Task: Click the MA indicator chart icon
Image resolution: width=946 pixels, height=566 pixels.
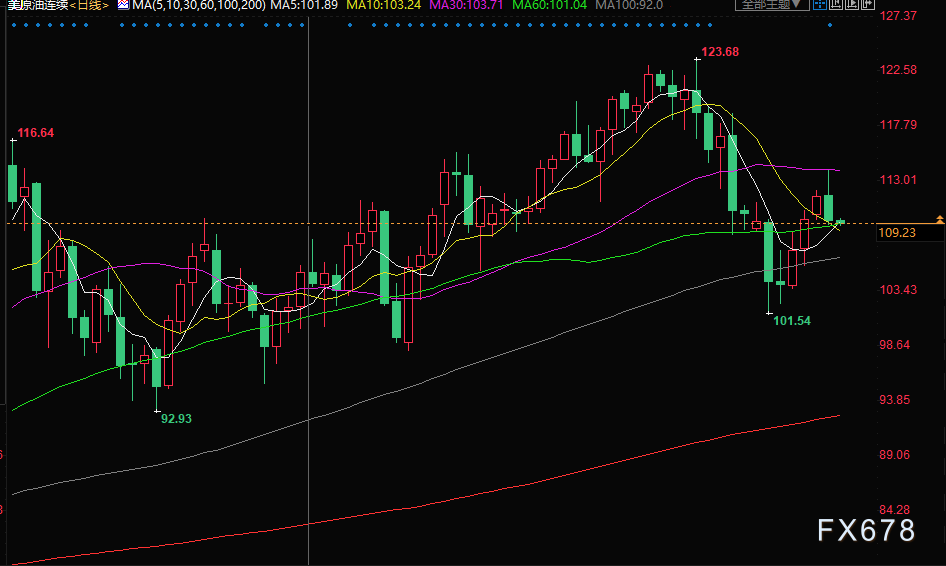Action: coord(123,5)
